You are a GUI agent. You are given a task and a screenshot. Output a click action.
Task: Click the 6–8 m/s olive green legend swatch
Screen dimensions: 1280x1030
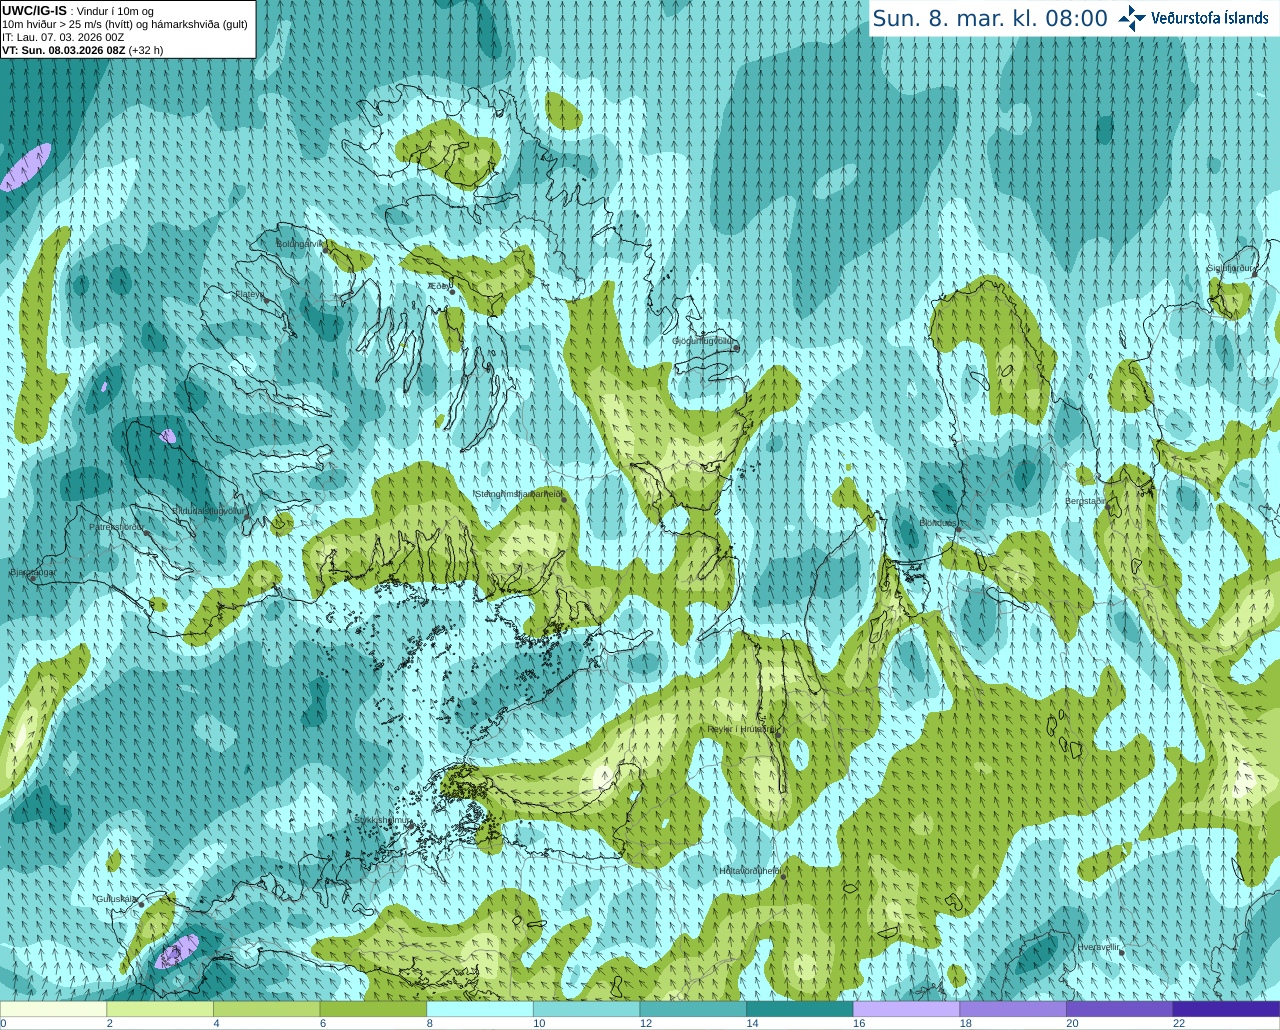[373, 1009]
